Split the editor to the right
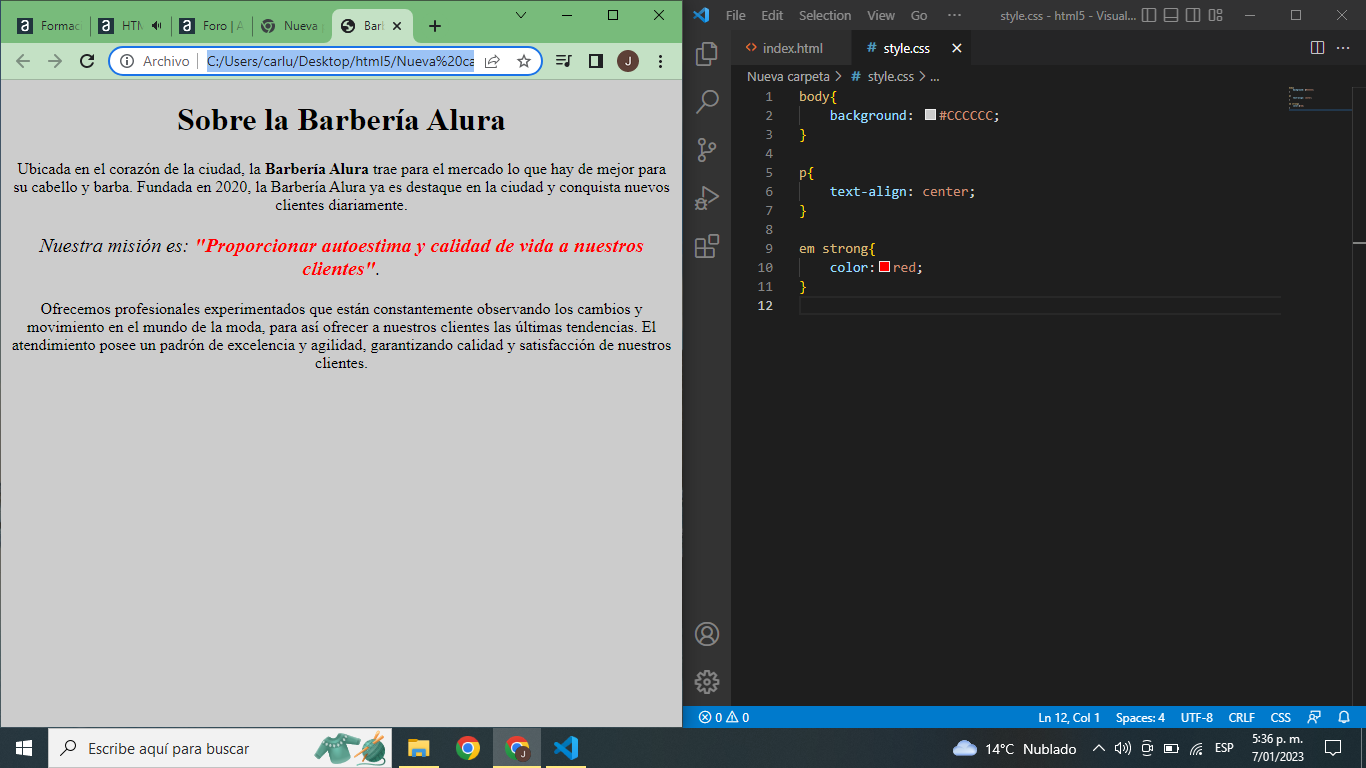 [1317, 48]
